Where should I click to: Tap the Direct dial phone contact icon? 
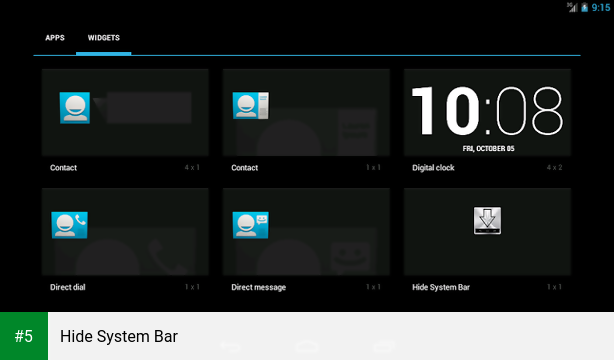[69, 225]
